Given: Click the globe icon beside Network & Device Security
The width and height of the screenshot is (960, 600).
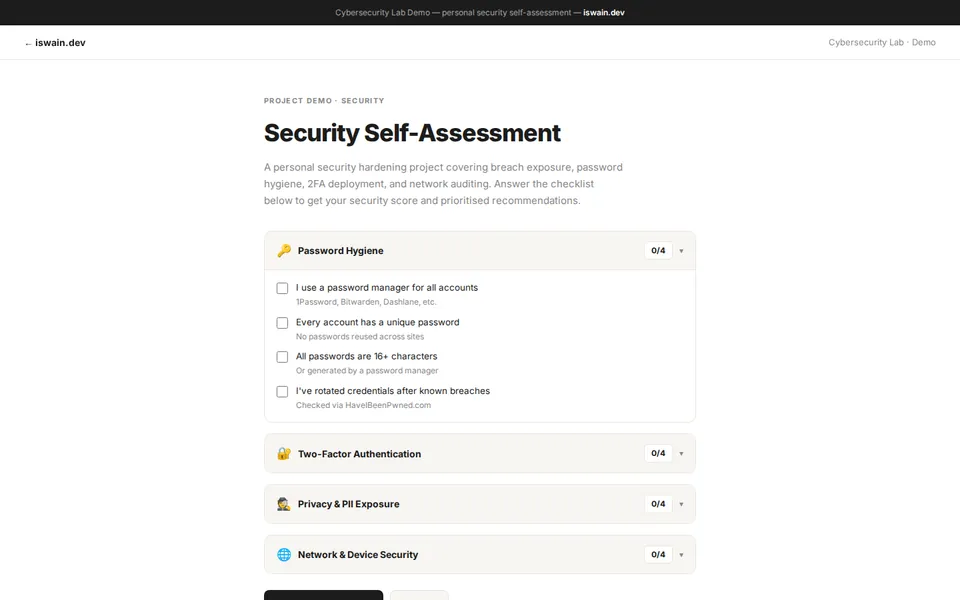Looking at the screenshot, I should [283, 555].
